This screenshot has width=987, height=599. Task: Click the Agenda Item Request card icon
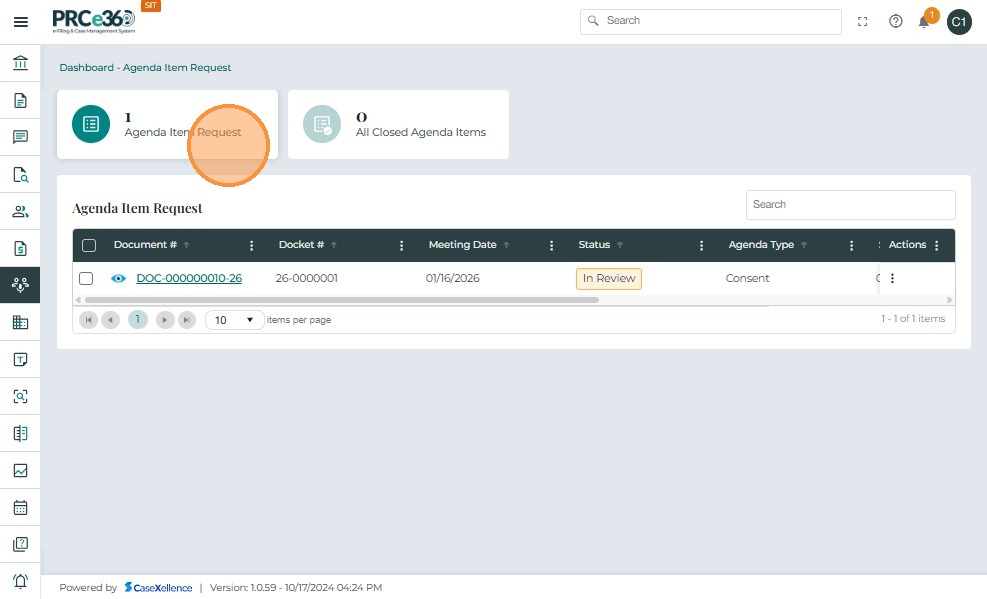click(91, 124)
